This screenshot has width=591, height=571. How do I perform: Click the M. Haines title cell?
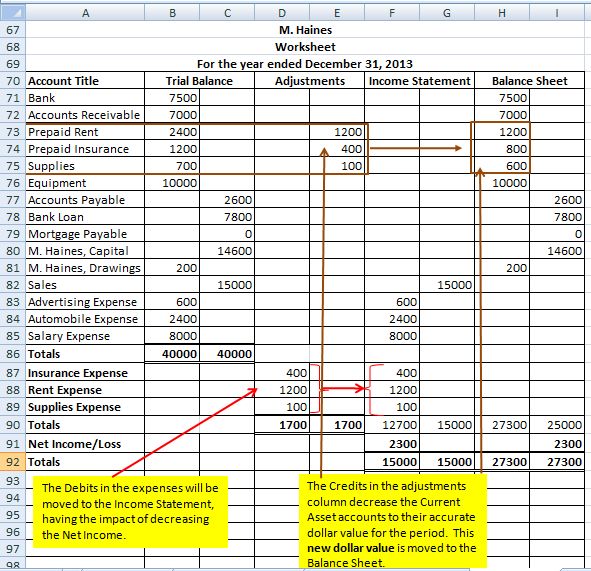pos(305,30)
